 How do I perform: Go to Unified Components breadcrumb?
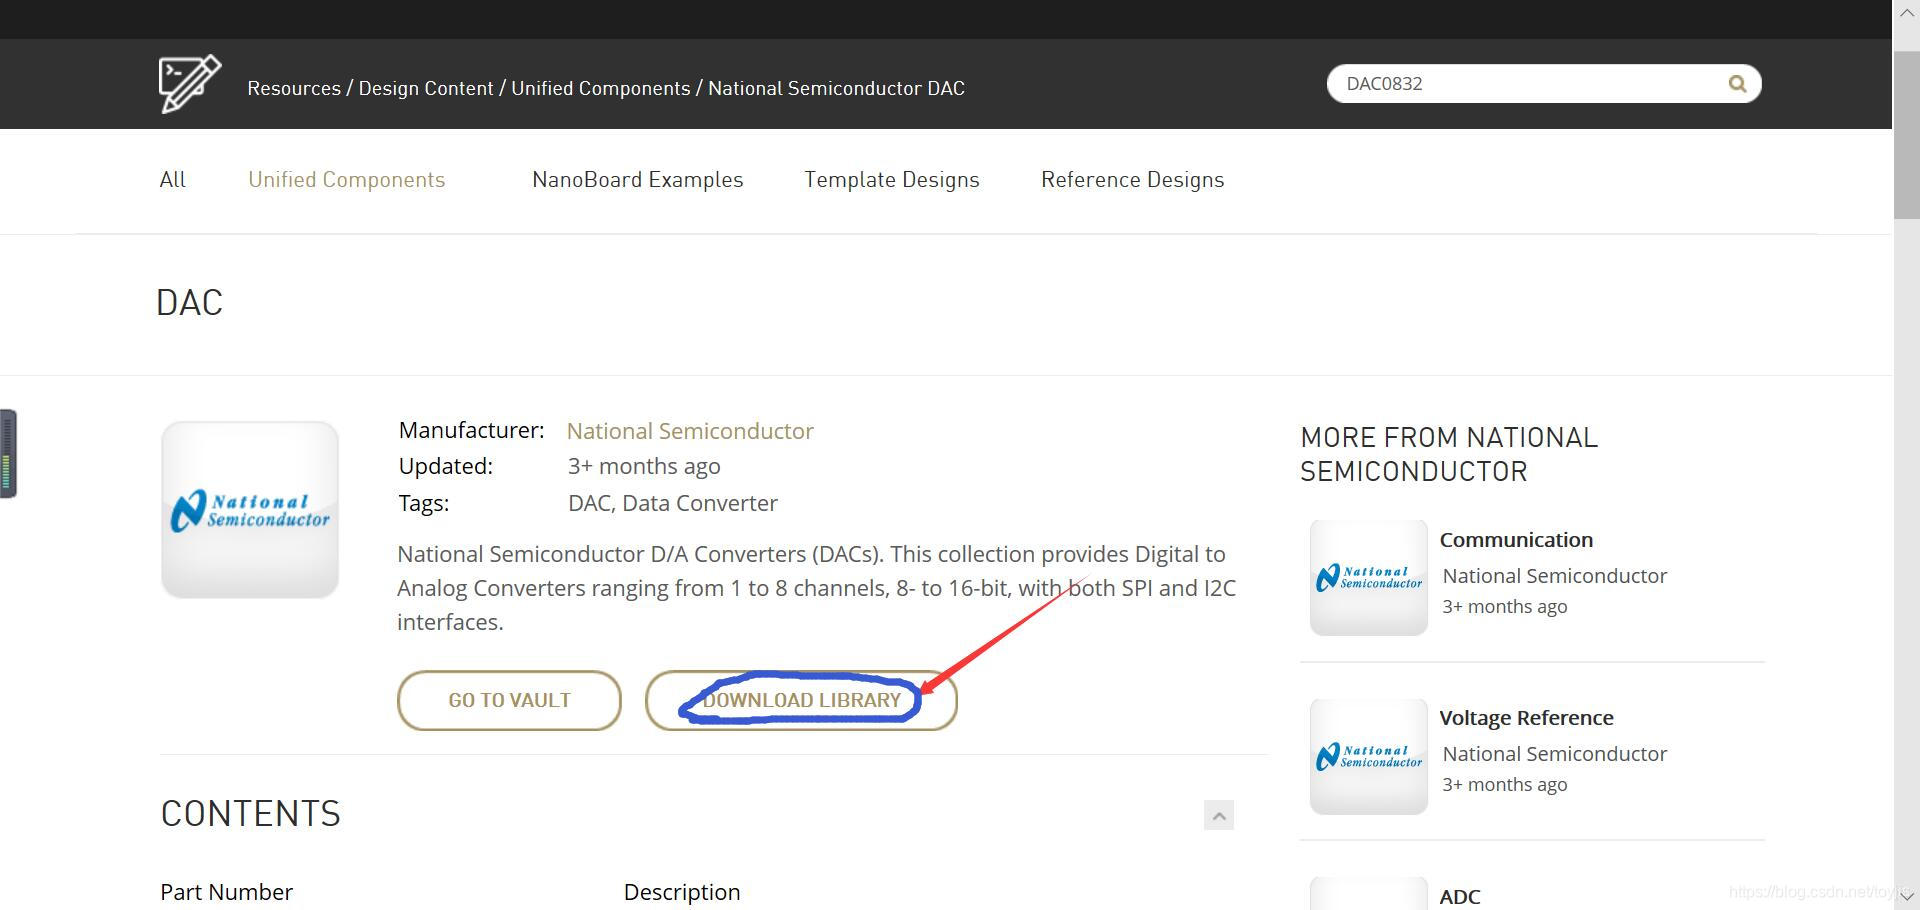[x=601, y=88]
